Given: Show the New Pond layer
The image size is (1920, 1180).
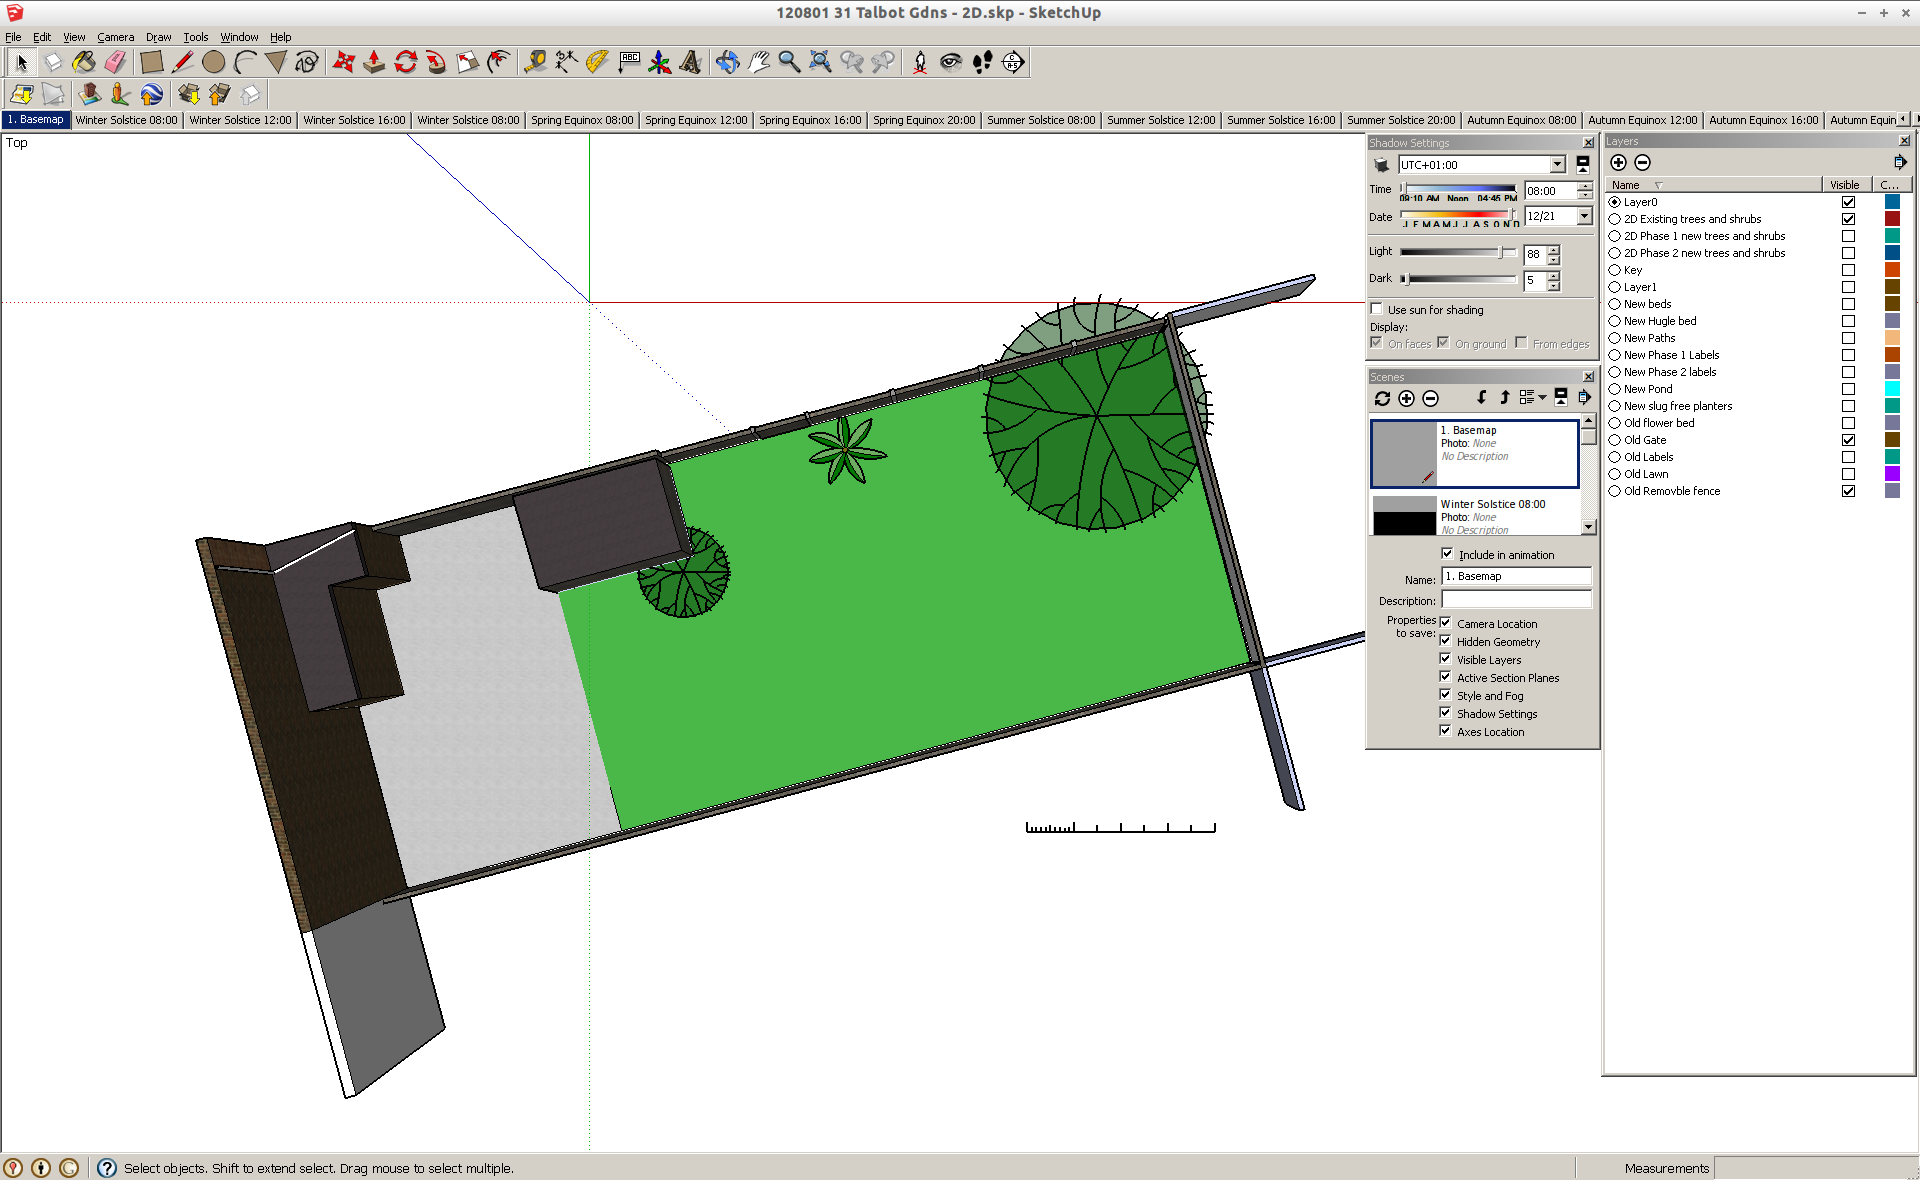Looking at the screenshot, I should [1848, 389].
